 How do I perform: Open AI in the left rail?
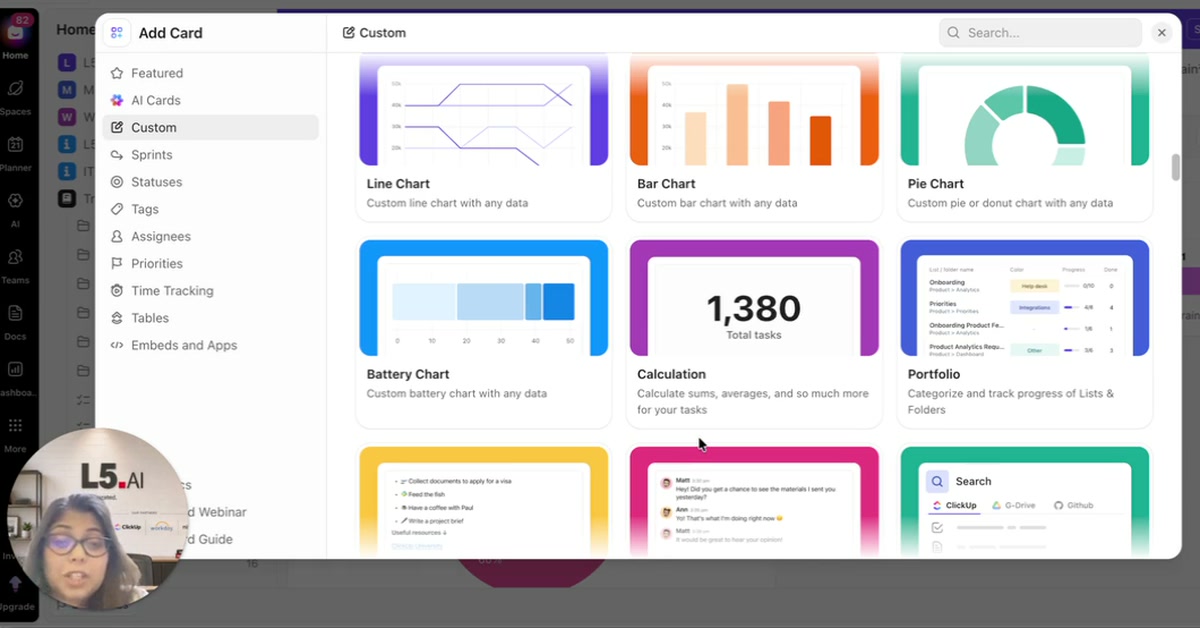click(x=16, y=209)
